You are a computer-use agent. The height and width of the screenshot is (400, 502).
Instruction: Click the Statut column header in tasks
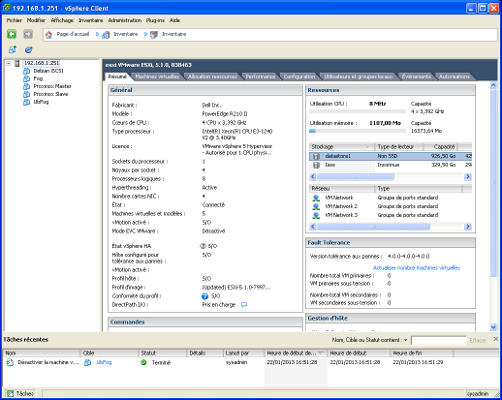point(162,353)
